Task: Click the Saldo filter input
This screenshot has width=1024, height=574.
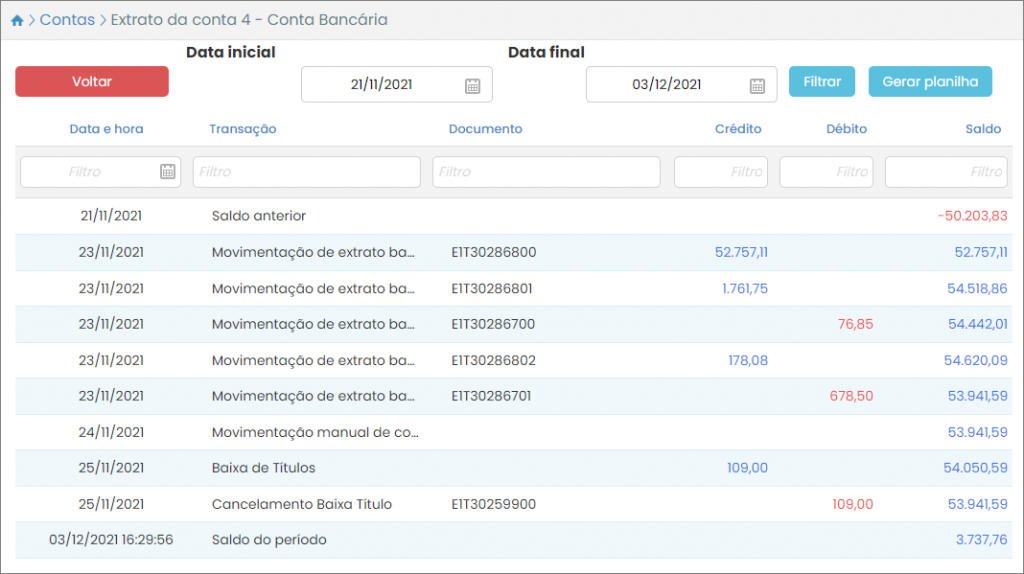Action: (x=945, y=172)
